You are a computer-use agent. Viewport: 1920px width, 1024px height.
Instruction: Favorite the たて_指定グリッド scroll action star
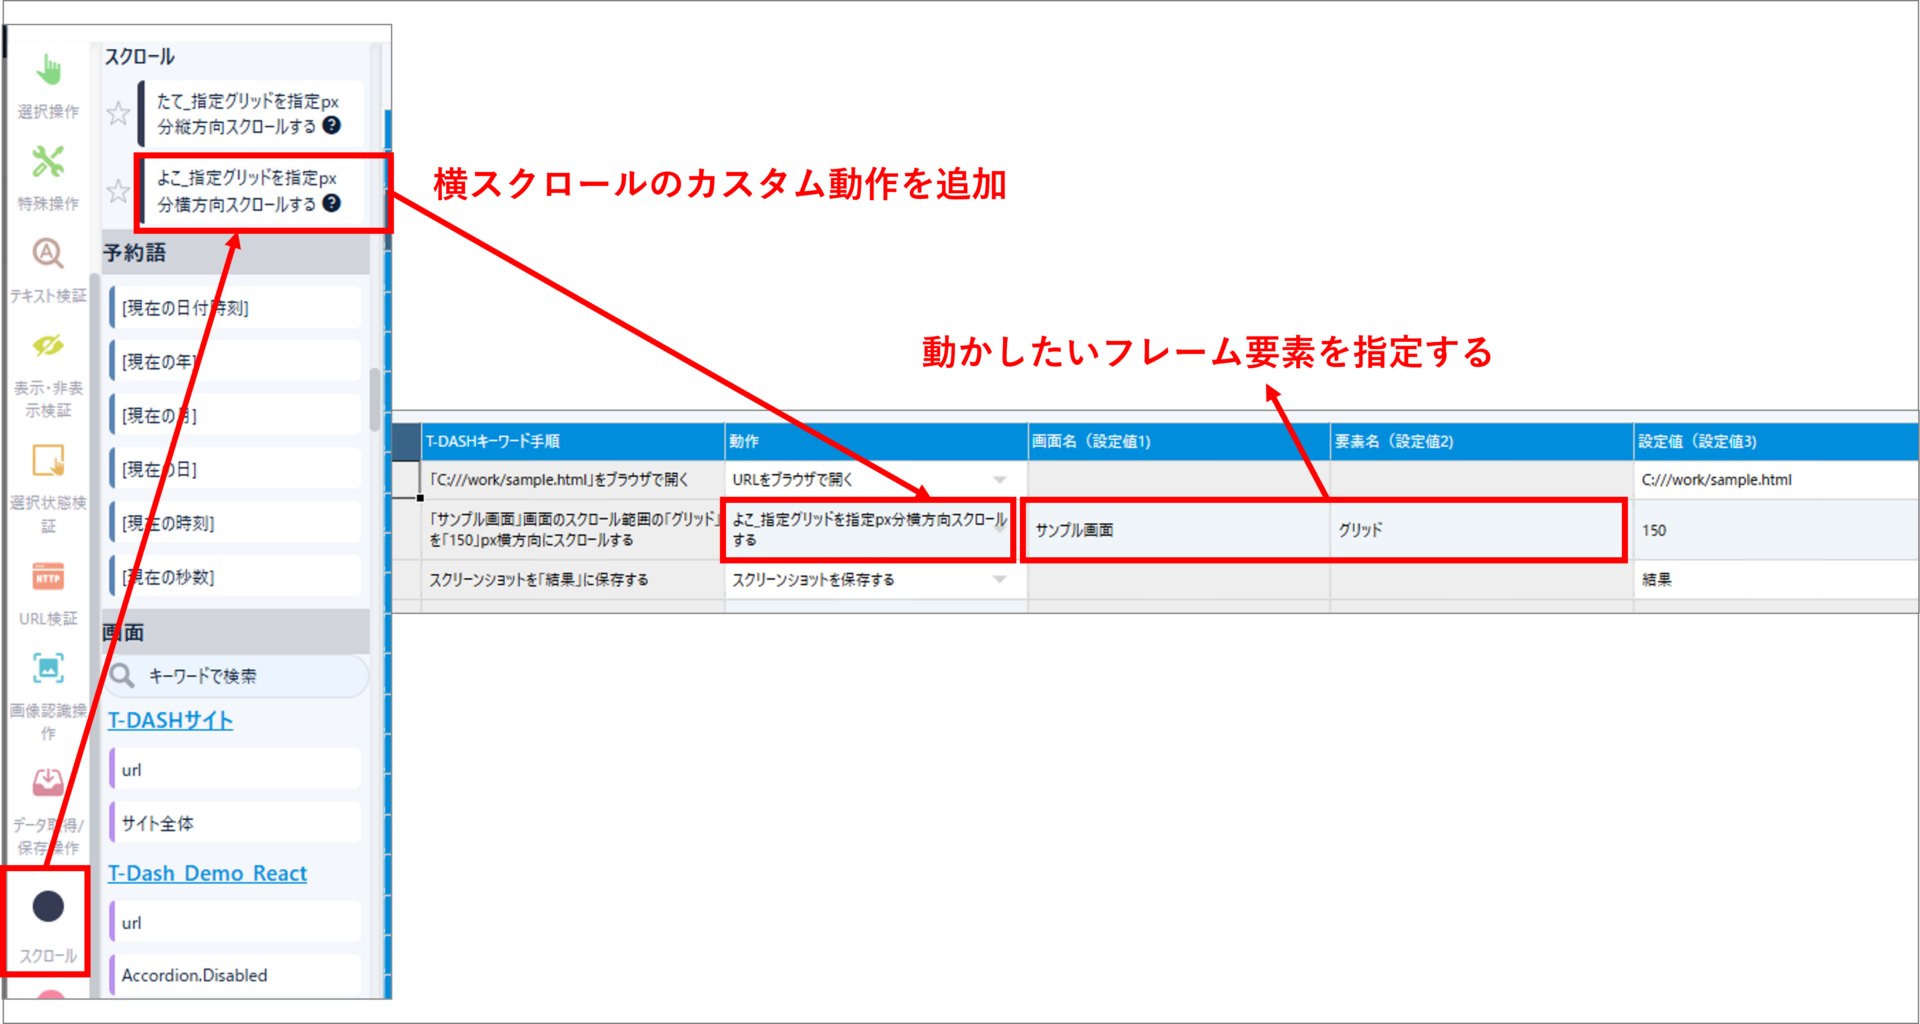click(x=118, y=113)
